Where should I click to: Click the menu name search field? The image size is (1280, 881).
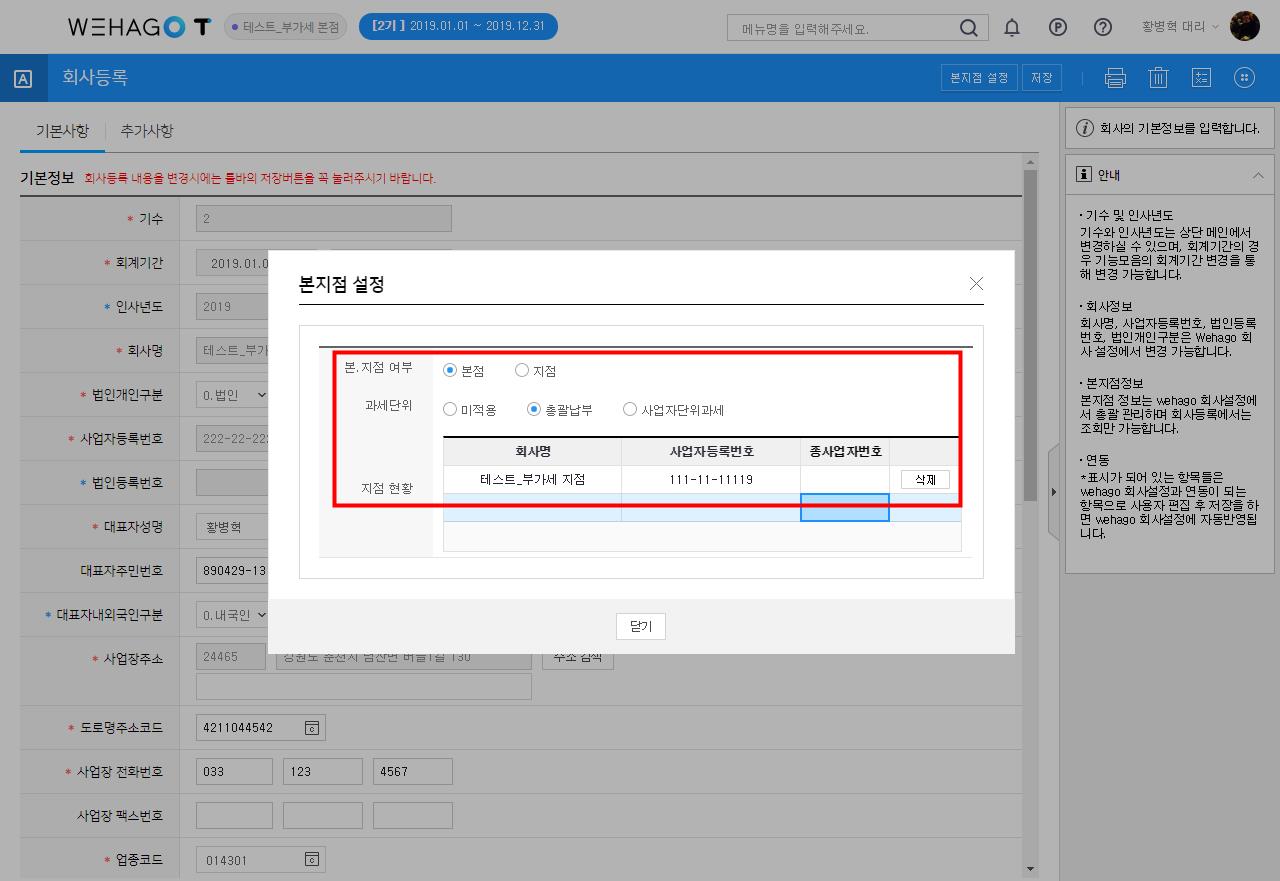click(x=845, y=29)
